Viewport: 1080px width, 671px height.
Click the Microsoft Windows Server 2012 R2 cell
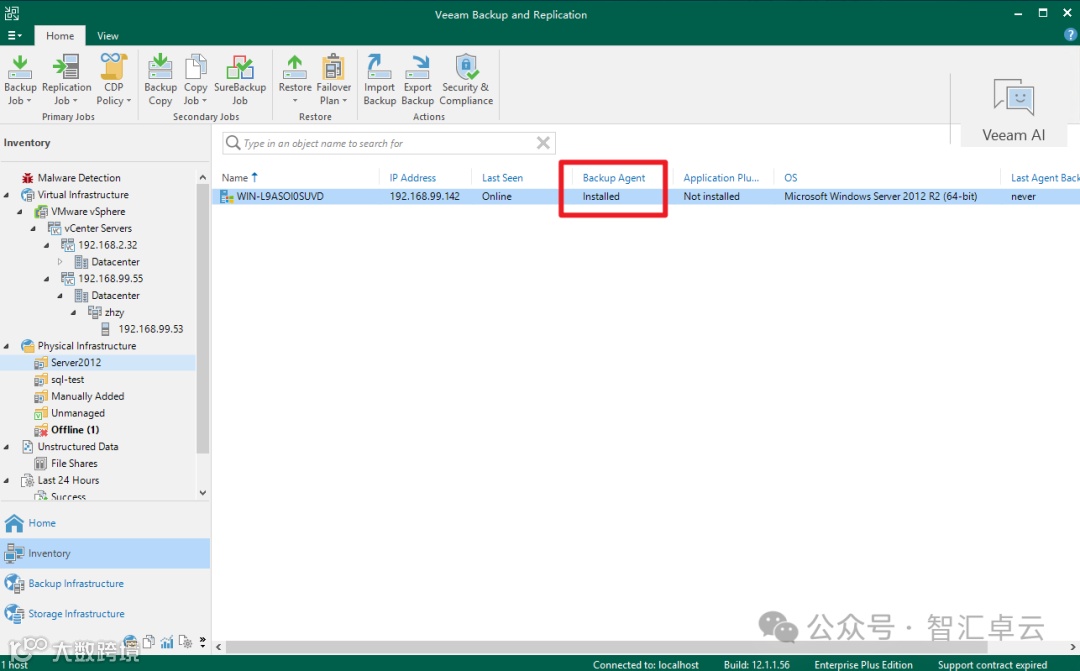(x=880, y=196)
